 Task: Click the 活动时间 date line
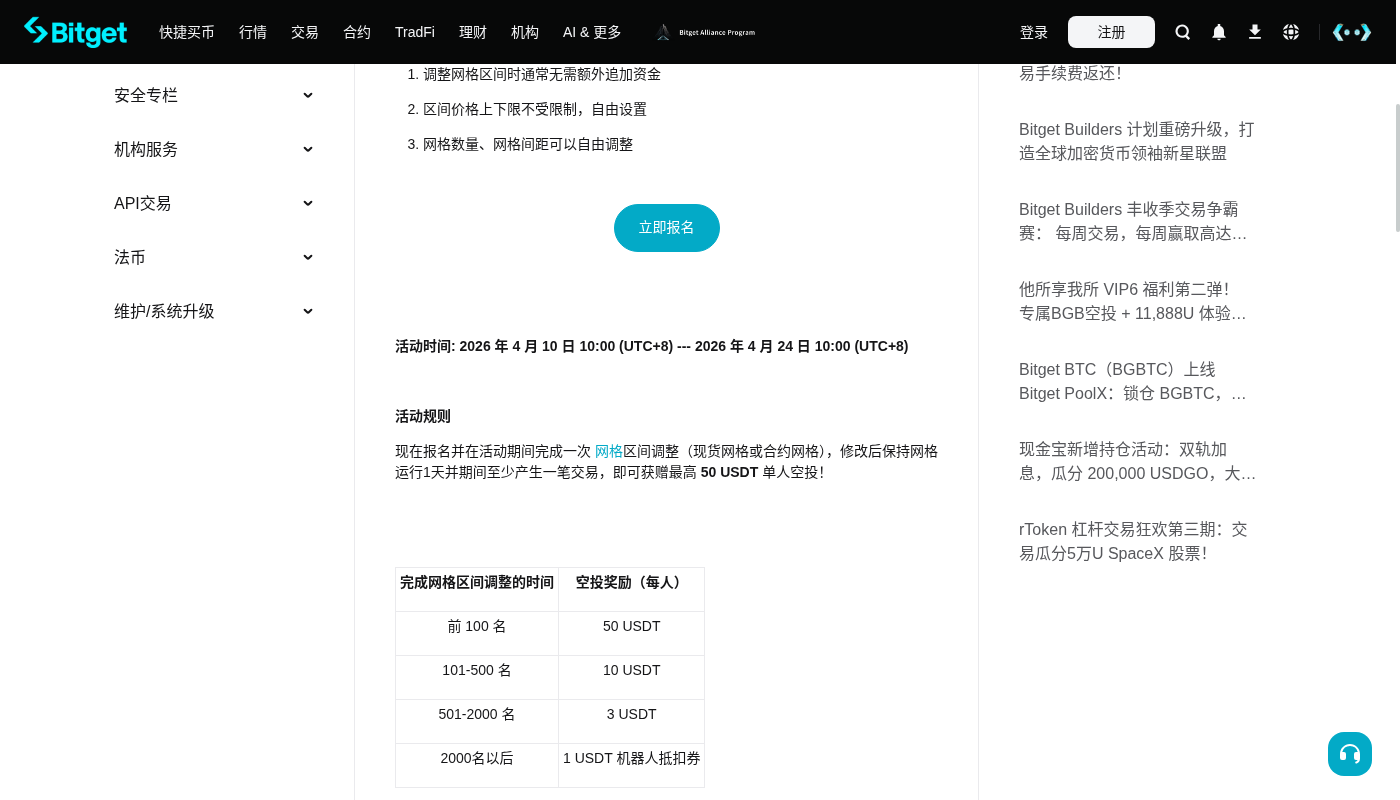click(652, 346)
